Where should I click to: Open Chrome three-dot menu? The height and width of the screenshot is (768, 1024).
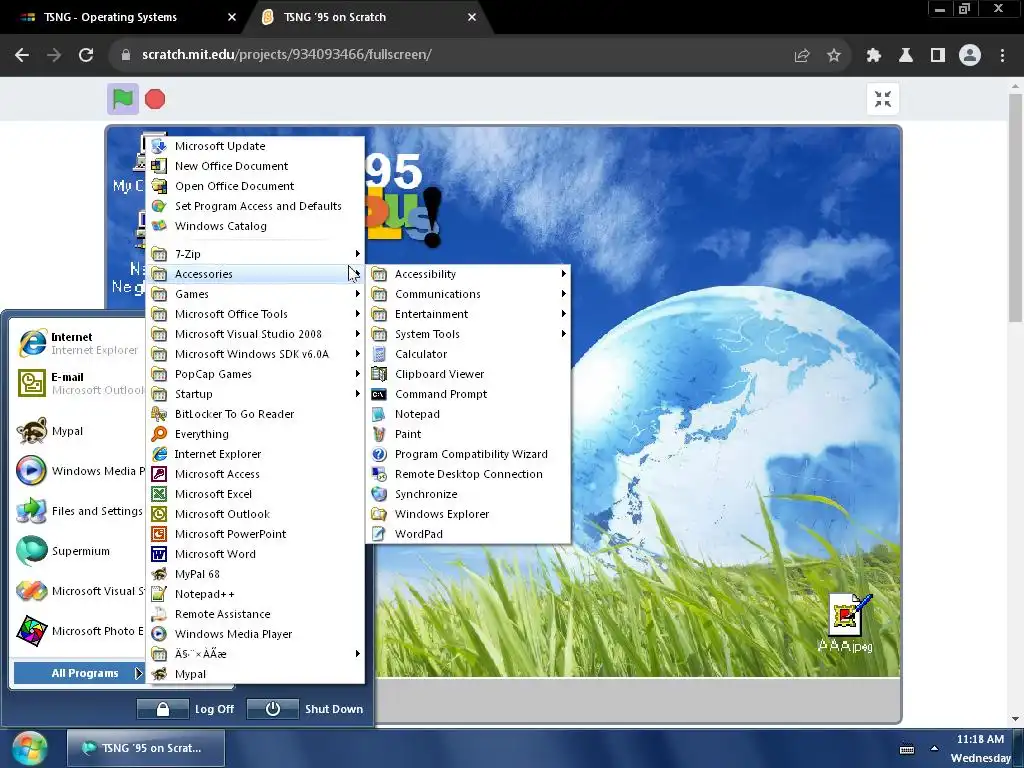point(1002,55)
